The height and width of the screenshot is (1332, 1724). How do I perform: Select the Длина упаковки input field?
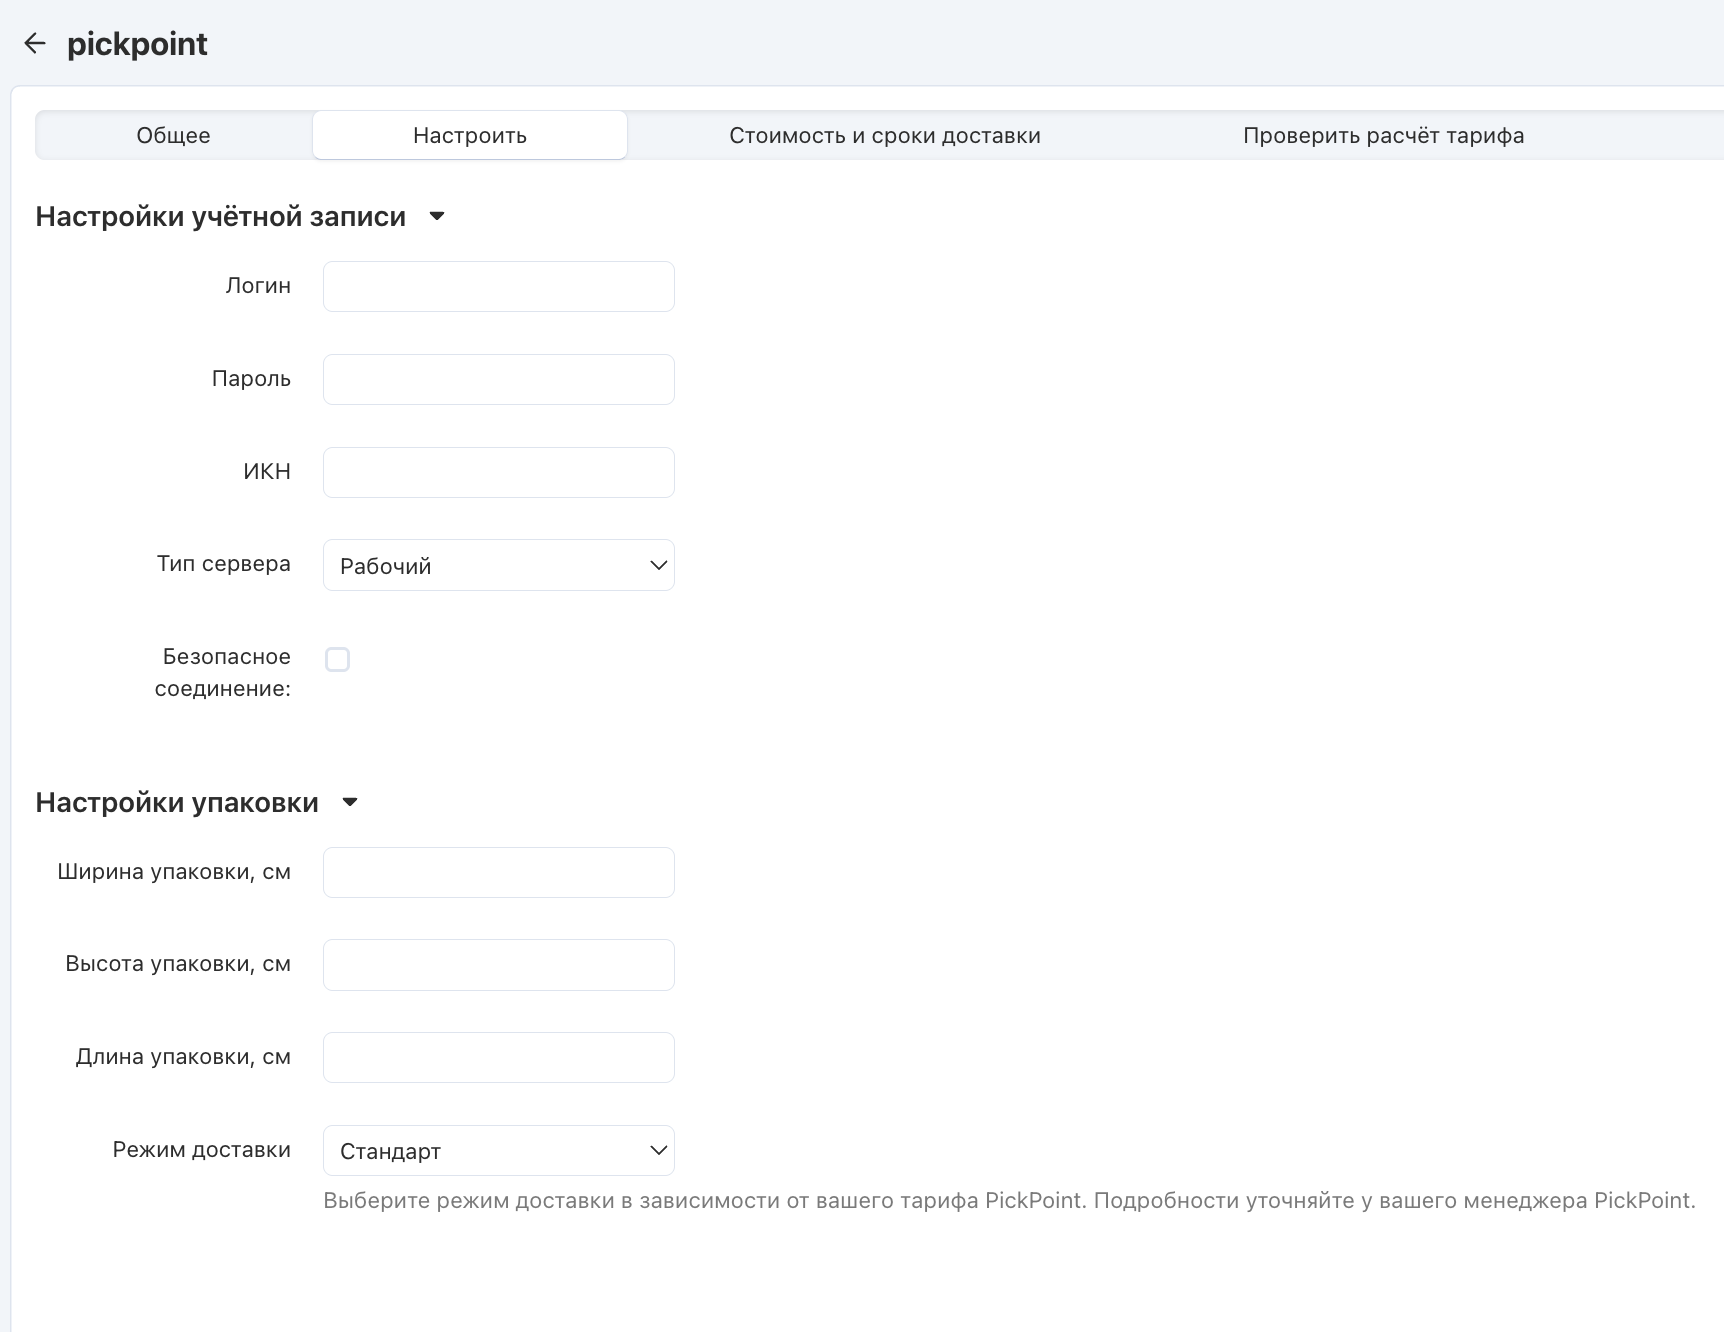coord(498,1058)
